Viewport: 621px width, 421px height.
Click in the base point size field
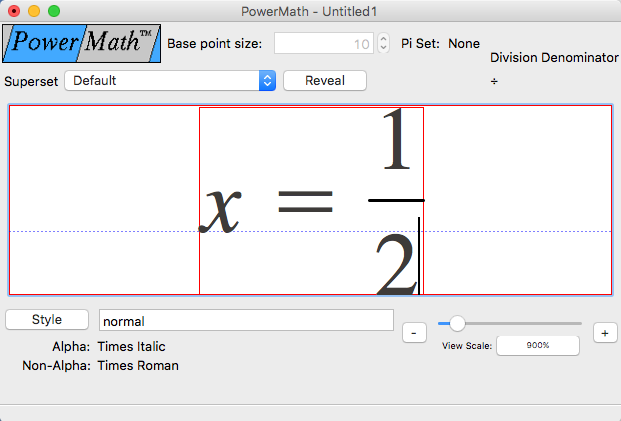point(324,43)
